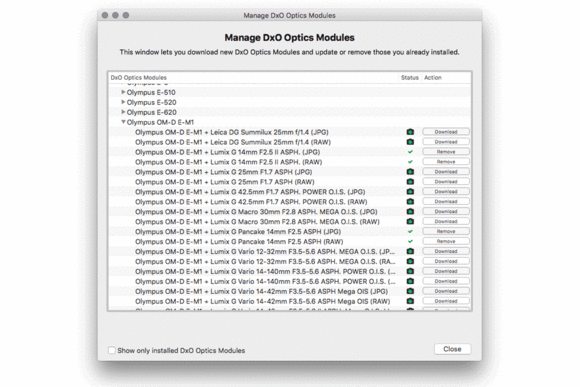Click installed checkmark for Lumix 14mm II (JPG)
Screen dimensions: 580x387
coord(410,152)
